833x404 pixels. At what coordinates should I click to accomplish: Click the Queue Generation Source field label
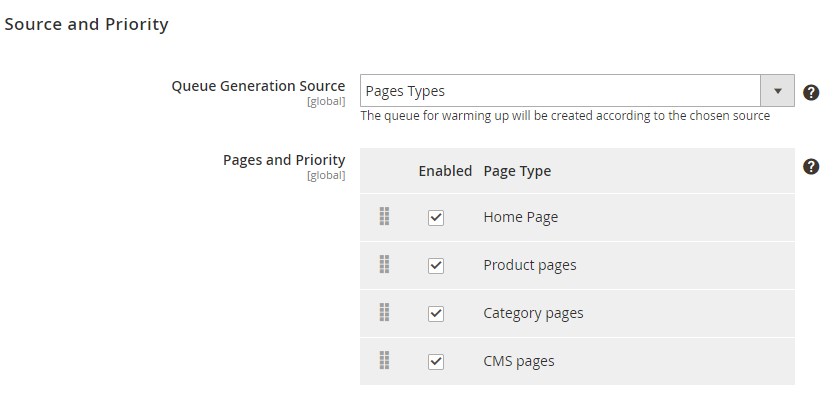click(258, 87)
